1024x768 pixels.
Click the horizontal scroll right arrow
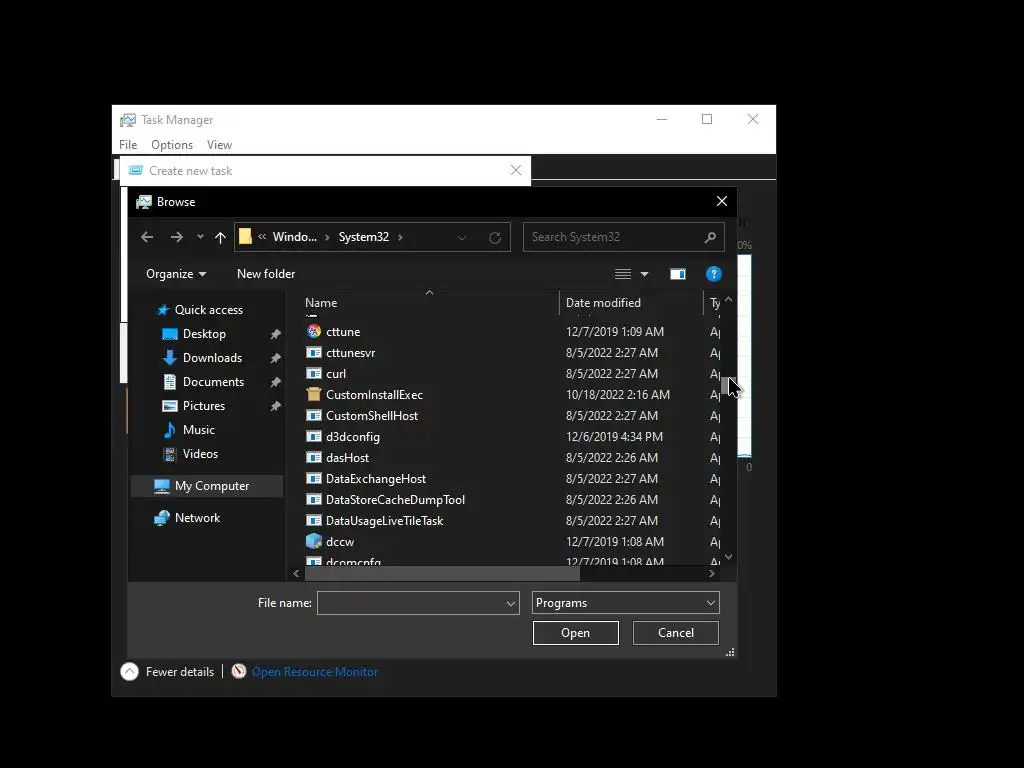[712, 573]
